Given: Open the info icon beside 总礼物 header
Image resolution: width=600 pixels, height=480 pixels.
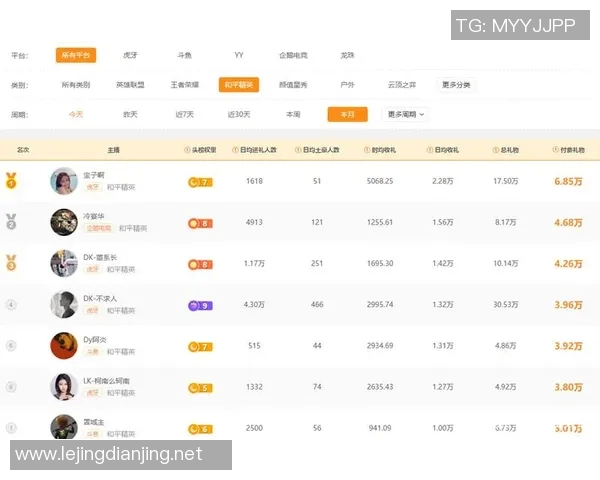Looking at the screenshot, I should (x=496, y=150).
